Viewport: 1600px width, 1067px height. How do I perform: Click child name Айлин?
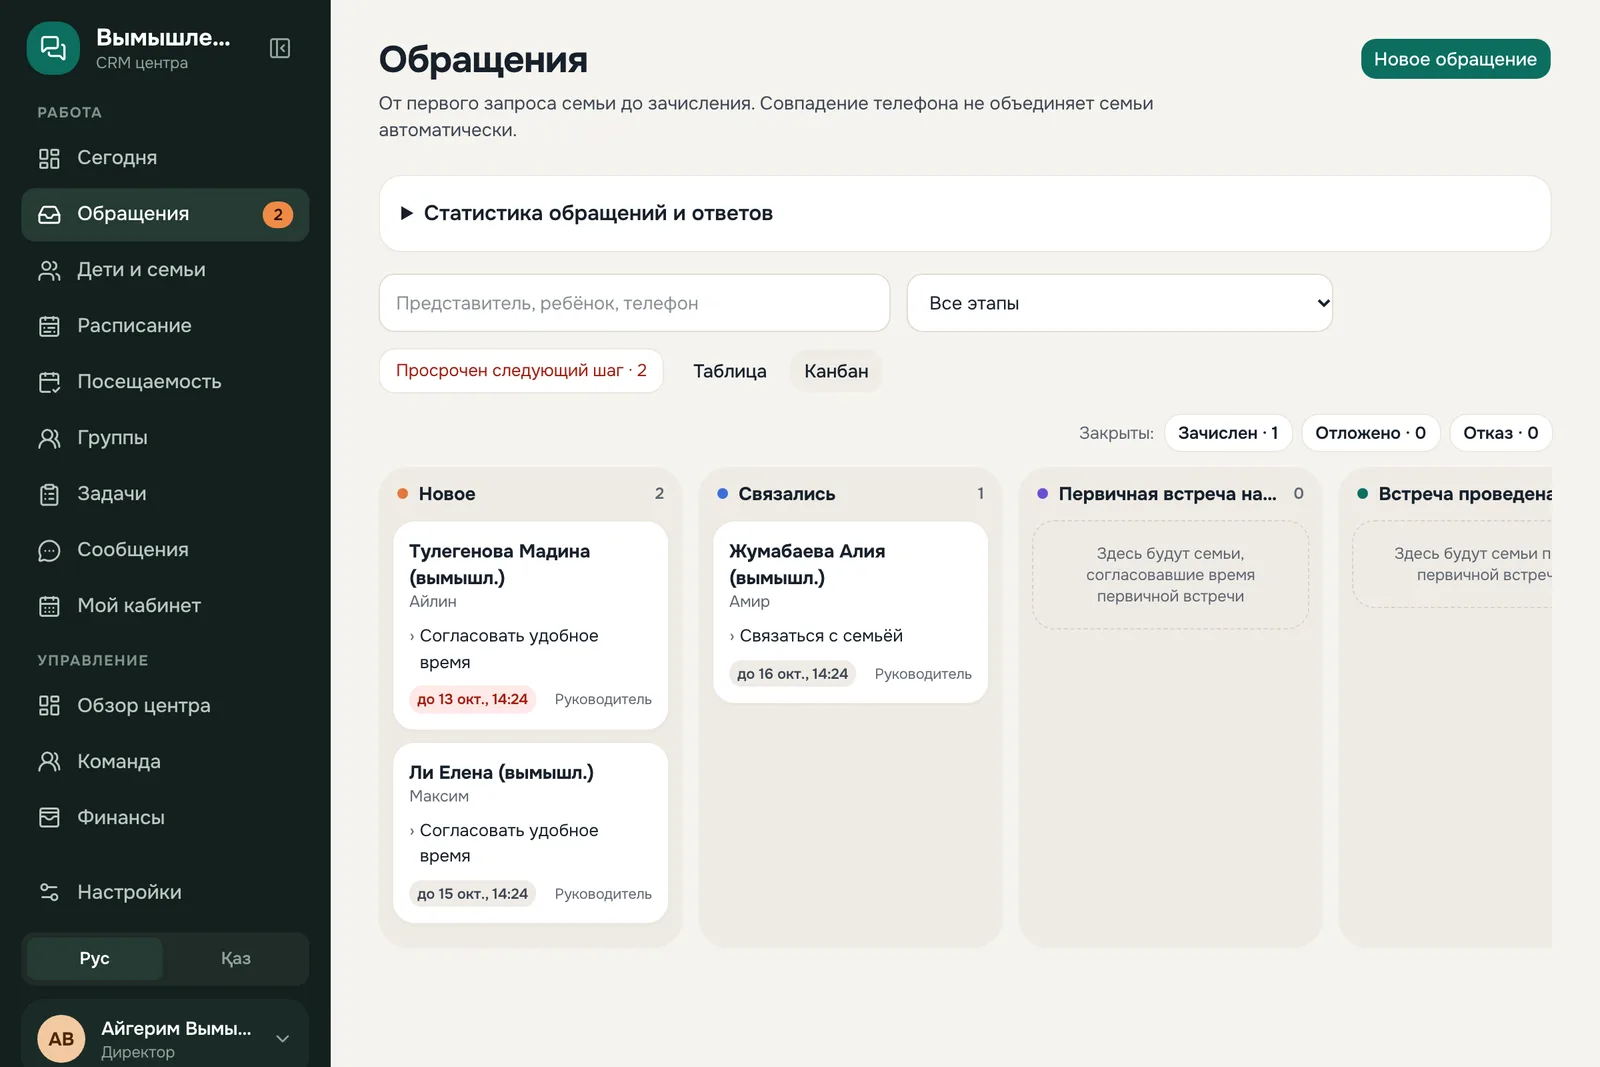point(433,601)
